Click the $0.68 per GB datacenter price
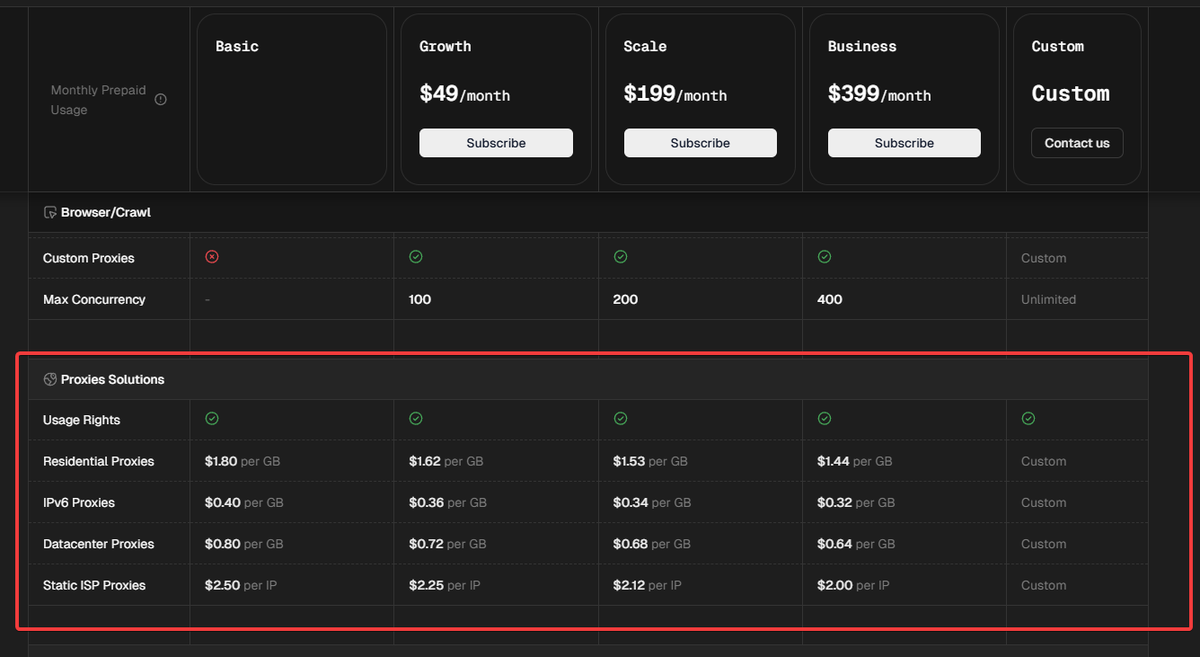 pos(652,544)
